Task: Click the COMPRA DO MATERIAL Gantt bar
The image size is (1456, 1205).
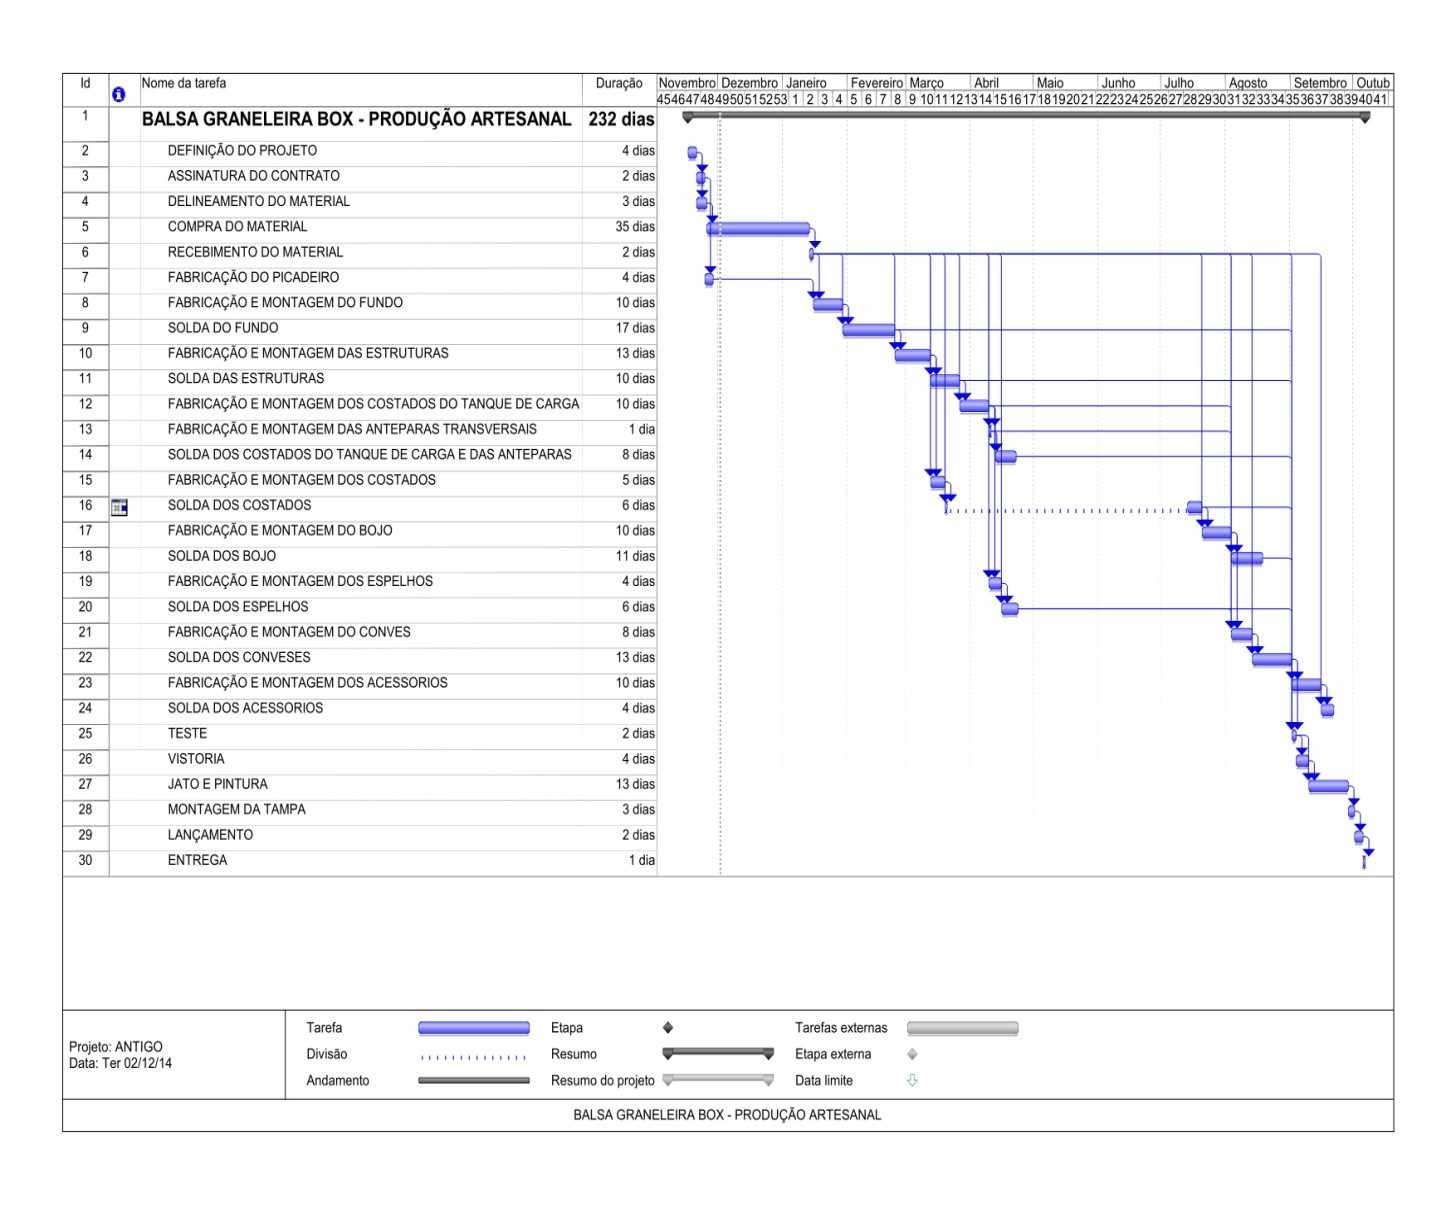Action: [758, 229]
